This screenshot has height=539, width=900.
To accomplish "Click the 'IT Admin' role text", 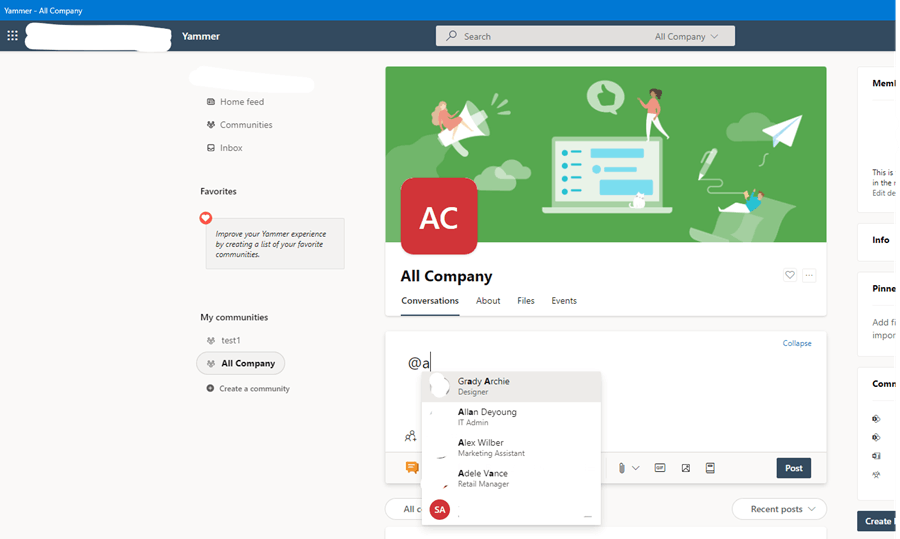I will point(473,422).
